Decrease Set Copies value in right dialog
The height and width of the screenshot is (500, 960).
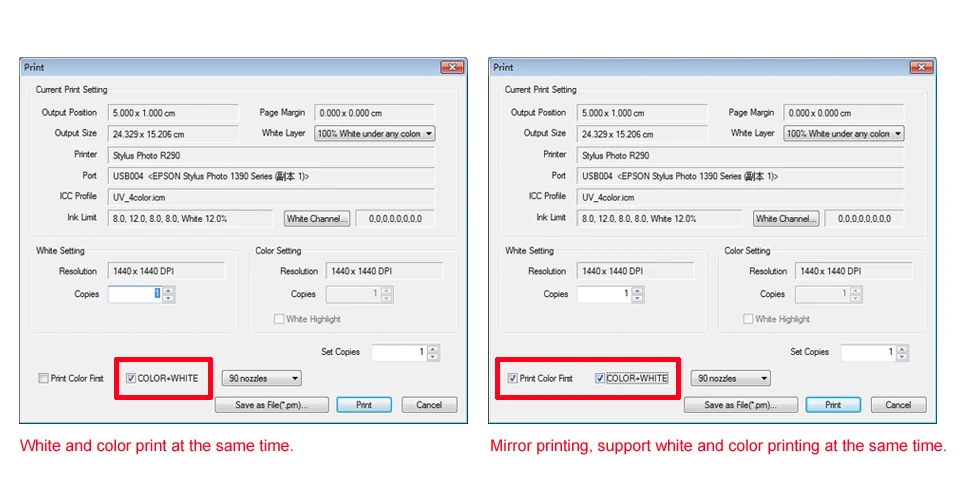coord(902,357)
